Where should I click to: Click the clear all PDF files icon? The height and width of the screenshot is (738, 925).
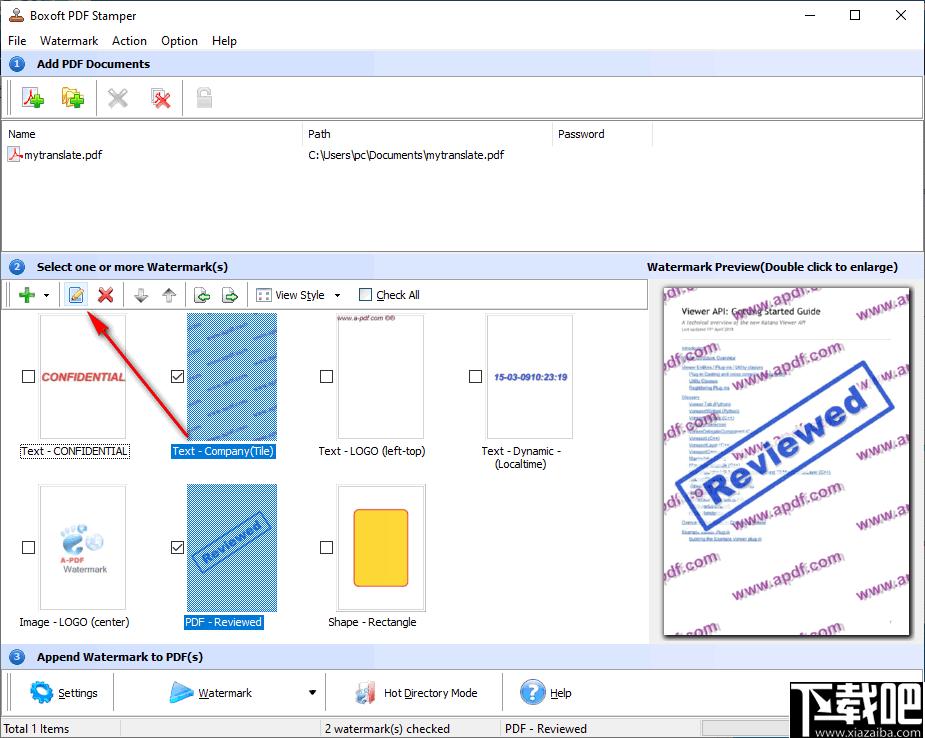click(x=160, y=97)
